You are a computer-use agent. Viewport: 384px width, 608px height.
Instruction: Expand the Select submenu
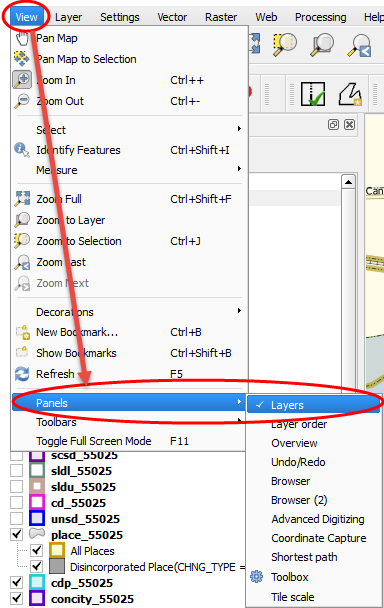[x=128, y=130]
